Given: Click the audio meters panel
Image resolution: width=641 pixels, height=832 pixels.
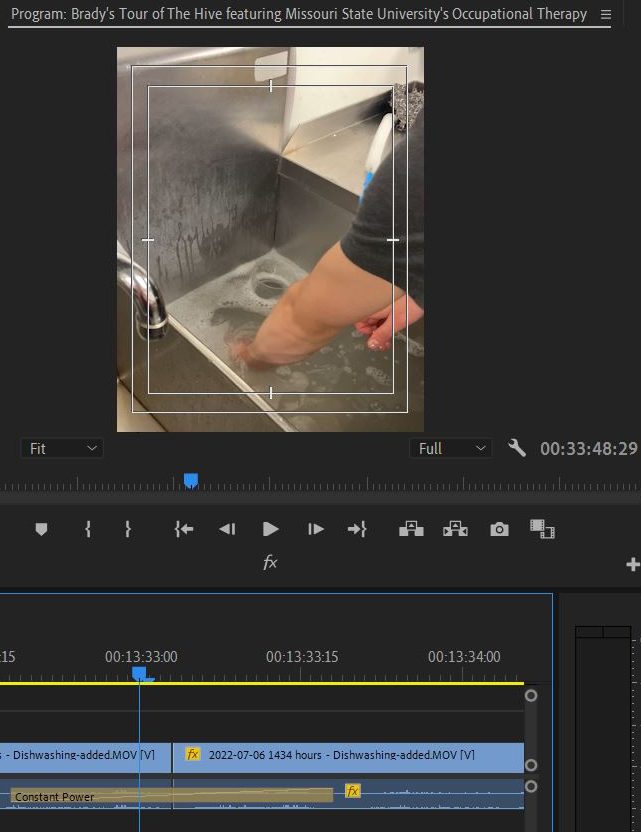Looking at the screenshot, I should (603, 729).
